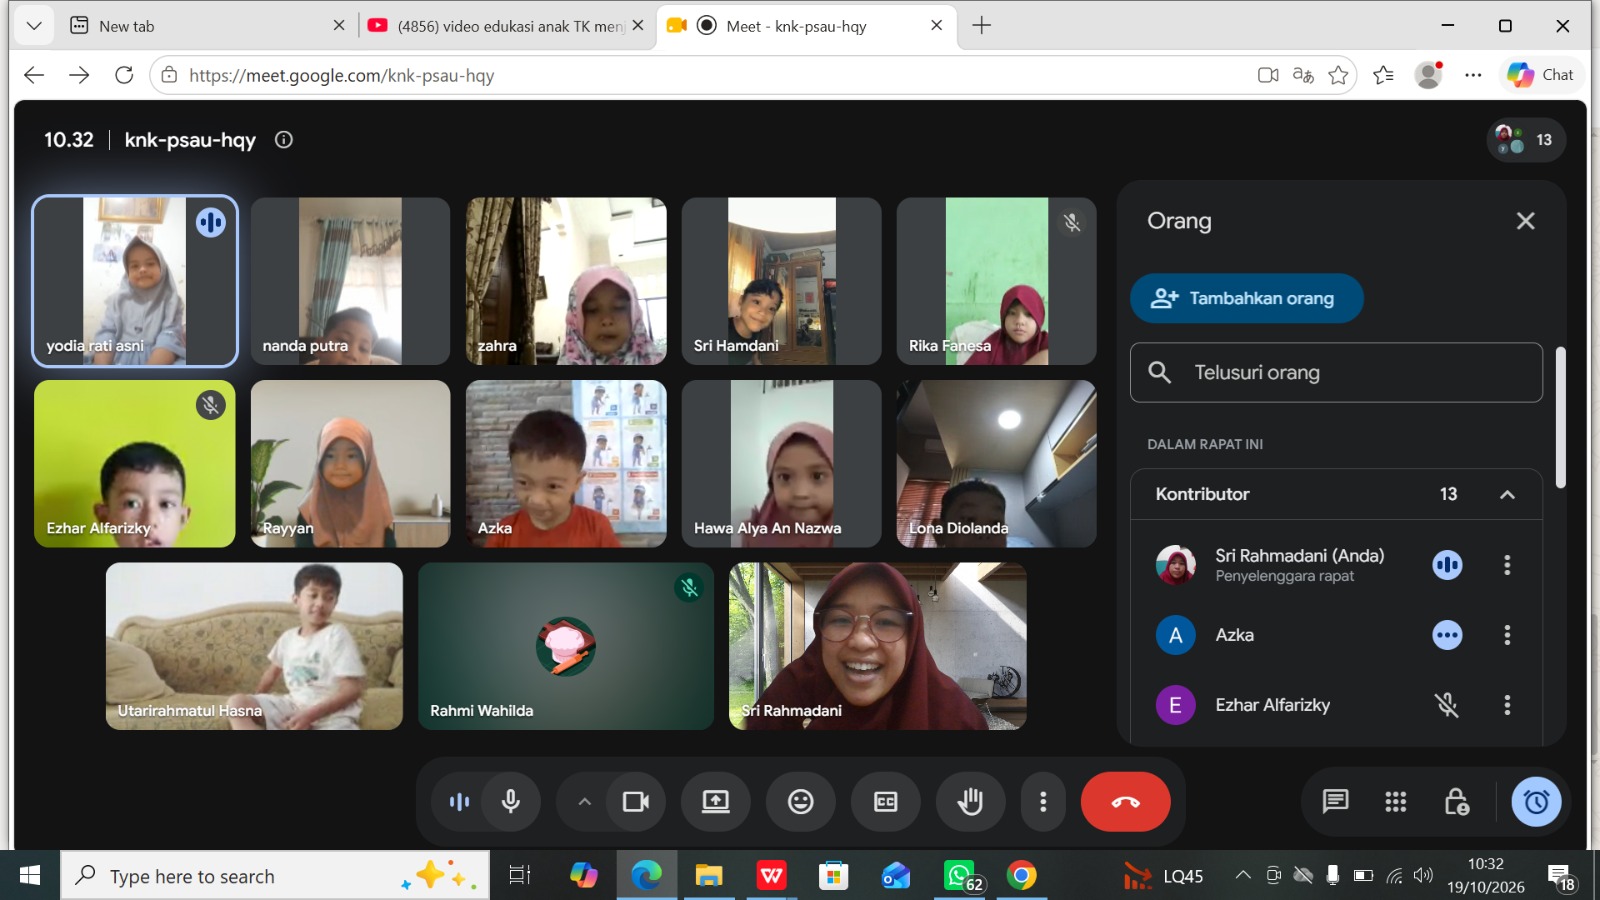Open Copilot Chat in Edge

pos(1541,75)
